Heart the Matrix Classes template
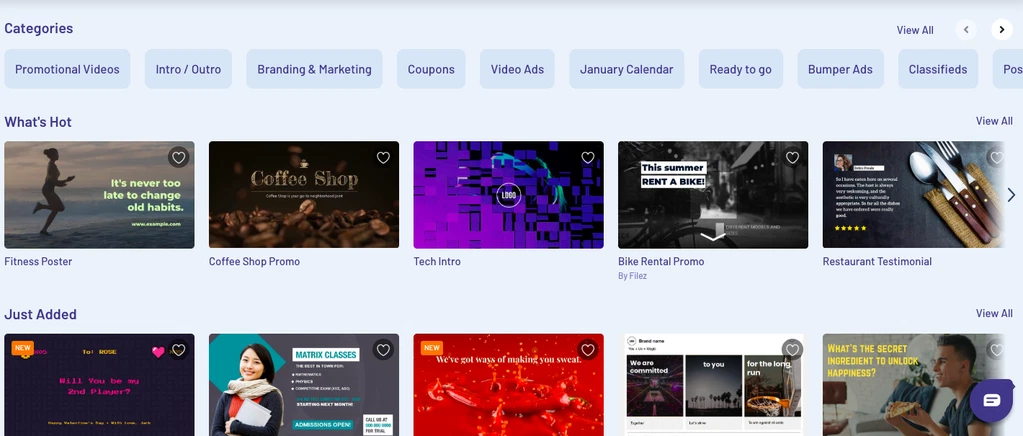Screen dimensions: 1023x436 point(383,350)
